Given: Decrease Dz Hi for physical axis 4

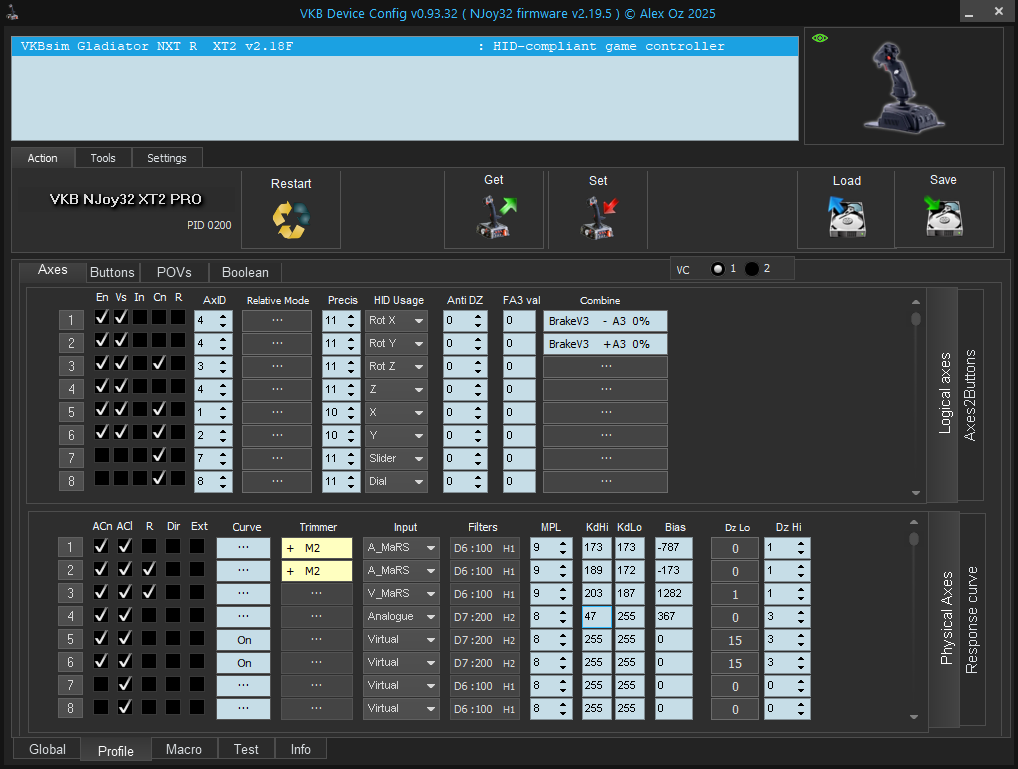Looking at the screenshot, I should pos(801,622).
